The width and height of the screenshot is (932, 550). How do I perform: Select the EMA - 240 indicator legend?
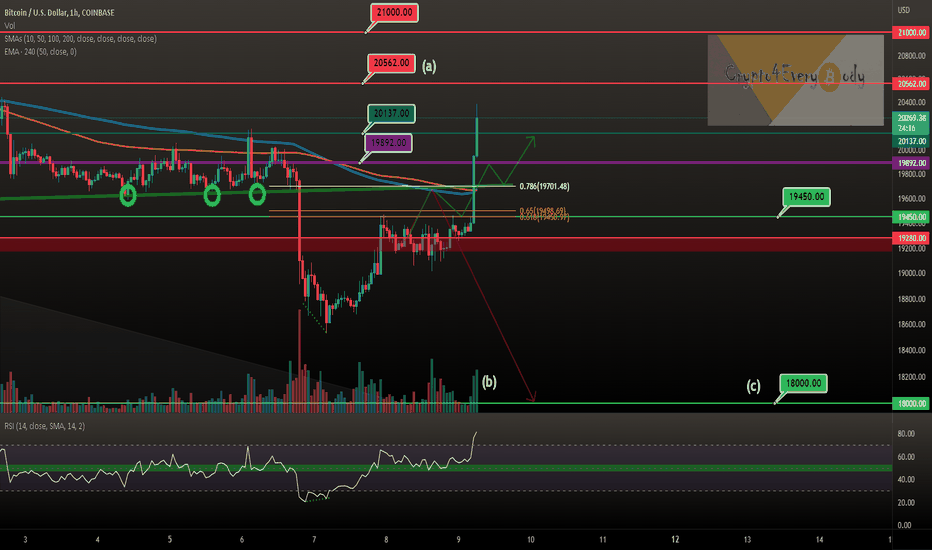[40, 52]
